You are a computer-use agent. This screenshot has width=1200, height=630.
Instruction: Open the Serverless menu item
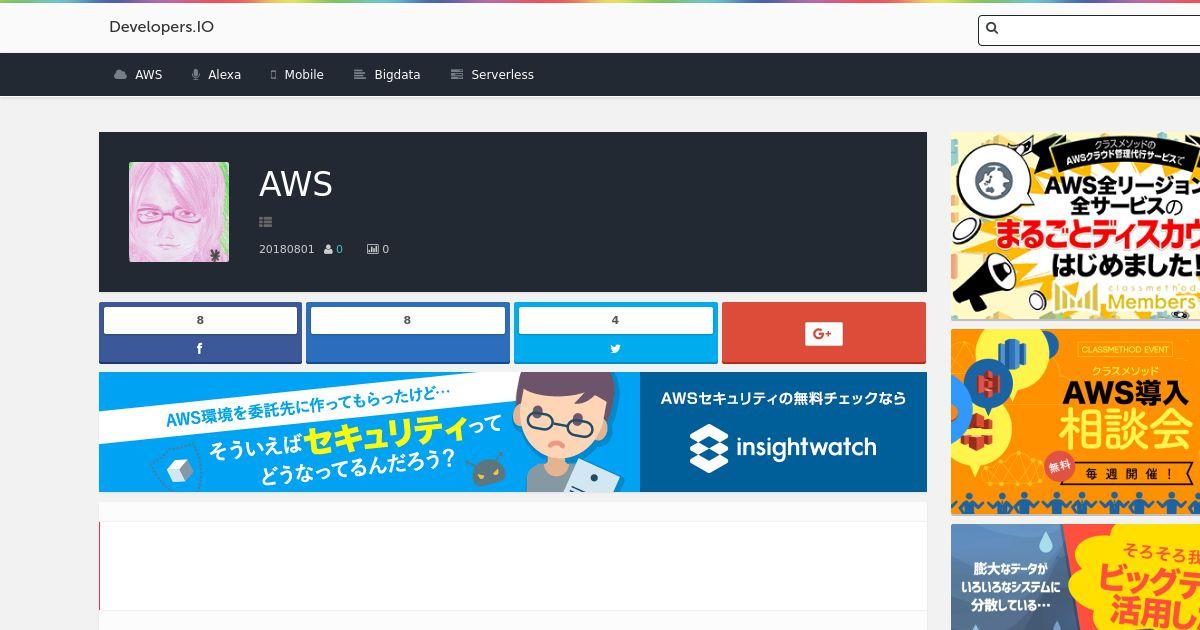[x=492, y=75]
